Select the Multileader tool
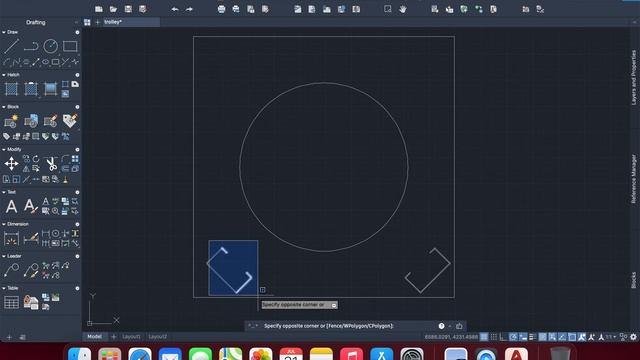The width and height of the screenshot is (640, 360). [x=11, y=270]
